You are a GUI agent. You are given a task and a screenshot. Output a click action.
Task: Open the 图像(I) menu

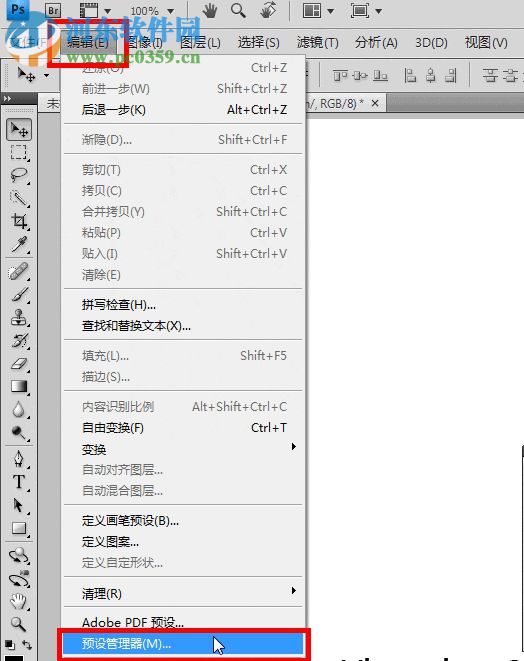click(145, 43)
